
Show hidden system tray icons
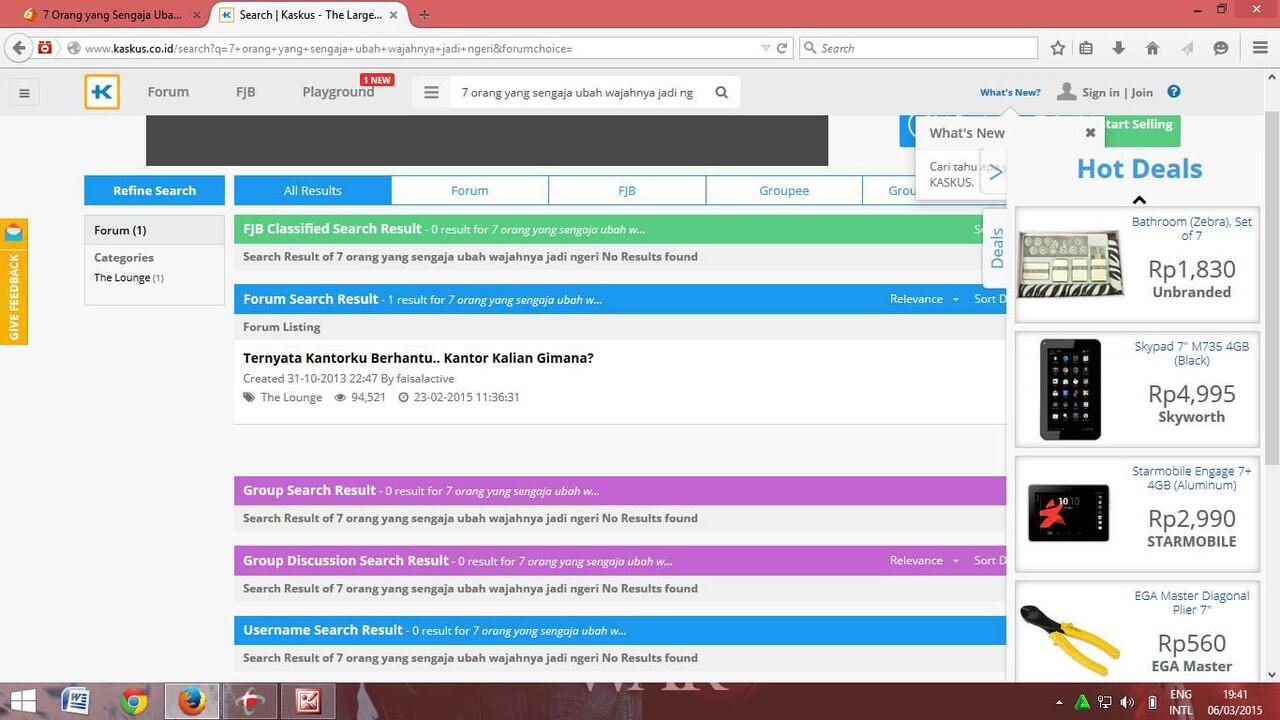click(x=1059, y=702)
